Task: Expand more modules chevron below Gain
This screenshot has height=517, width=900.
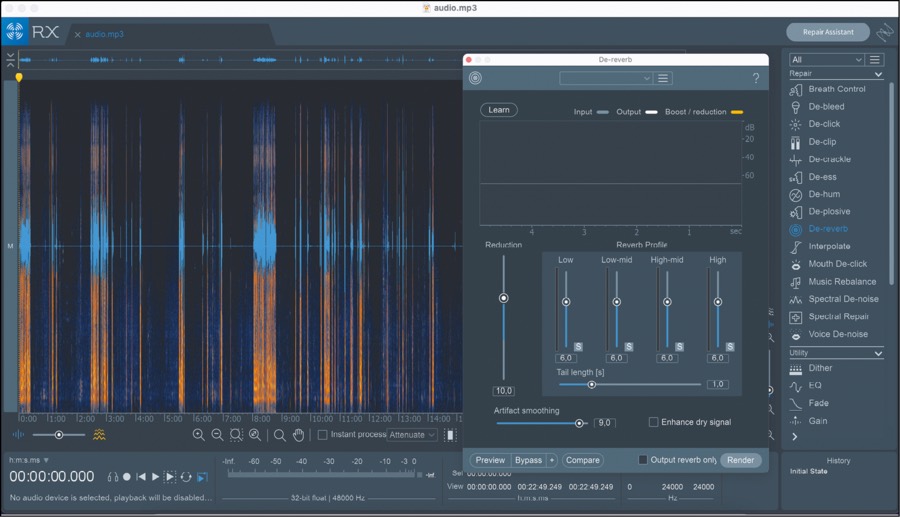Action: click(x=794, y=437)
